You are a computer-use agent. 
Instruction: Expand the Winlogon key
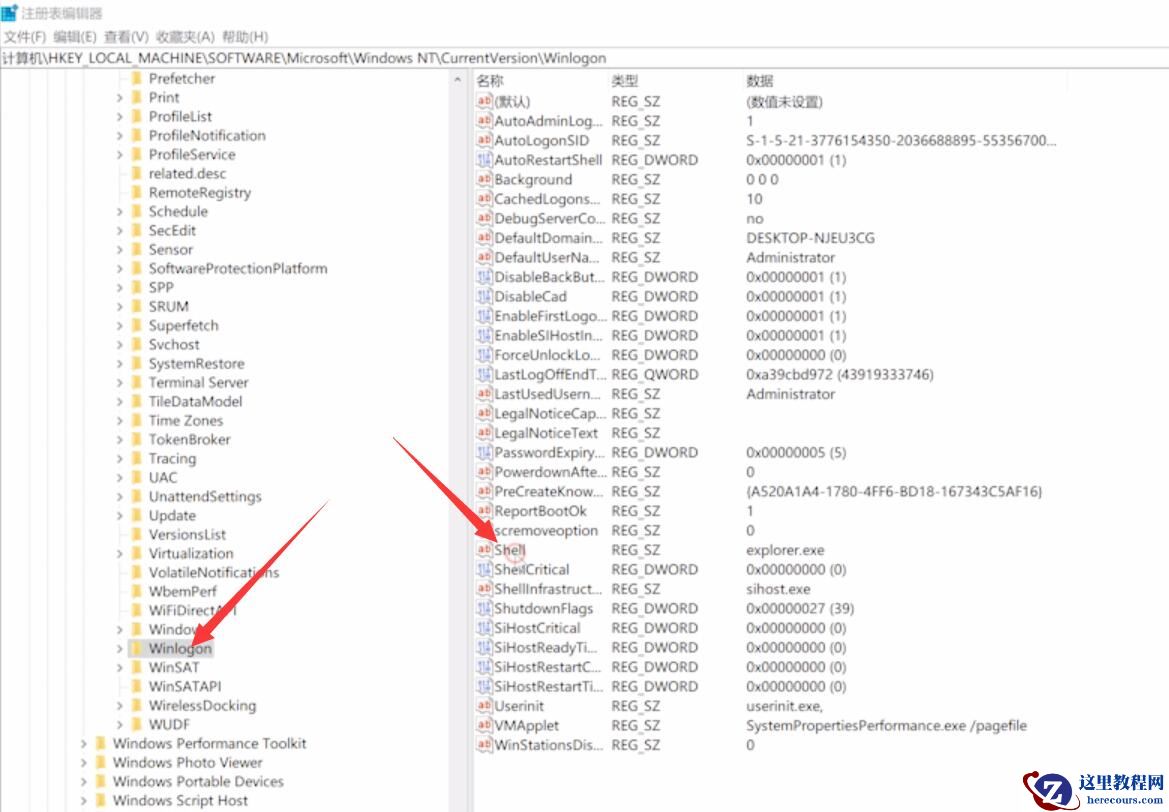119,649
